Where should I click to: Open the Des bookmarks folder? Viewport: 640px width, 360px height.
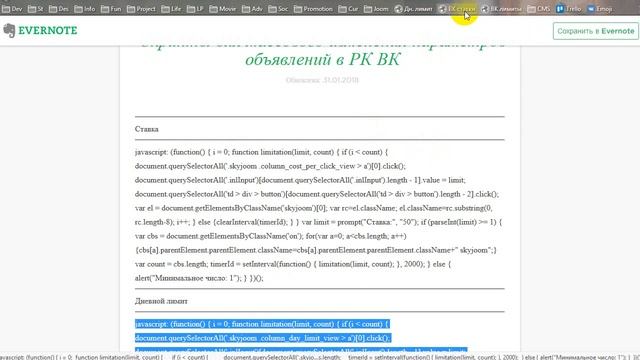59,9
